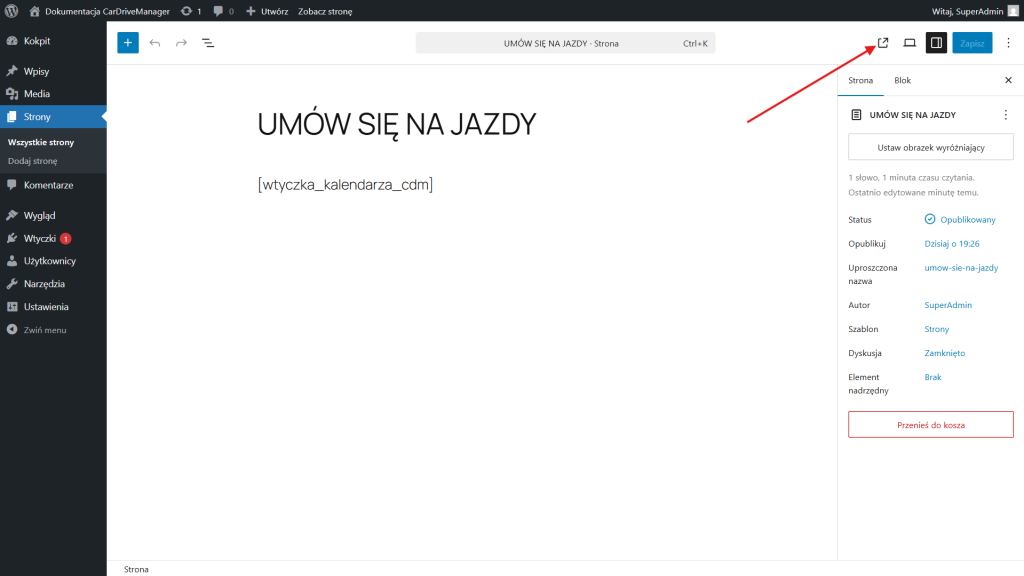Open the document overview

208,42
